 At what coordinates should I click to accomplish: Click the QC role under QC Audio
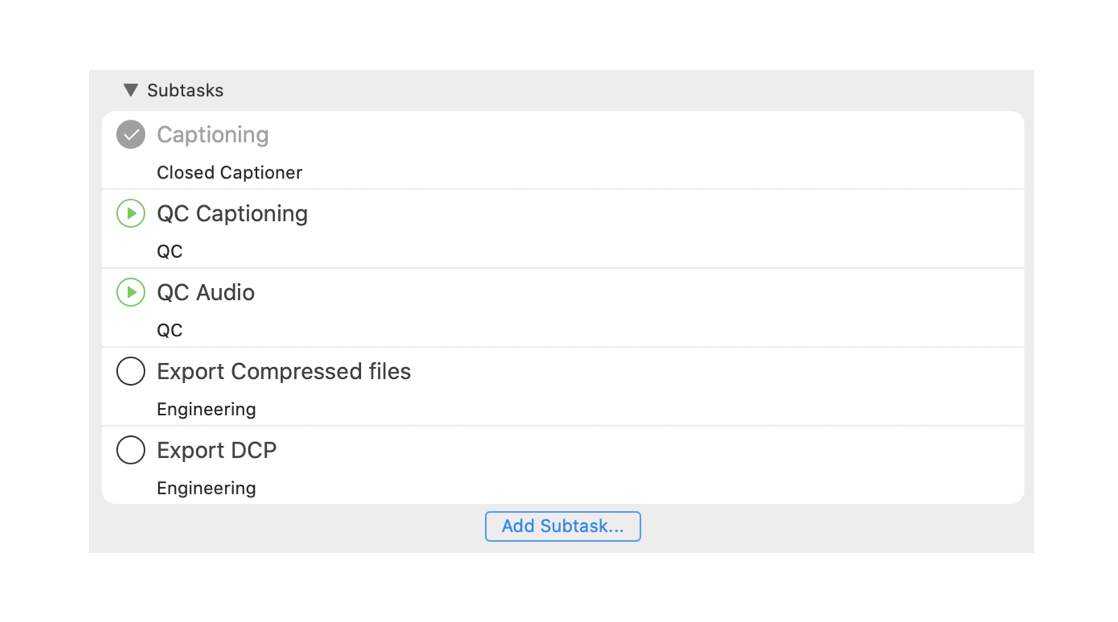[170, 330]
